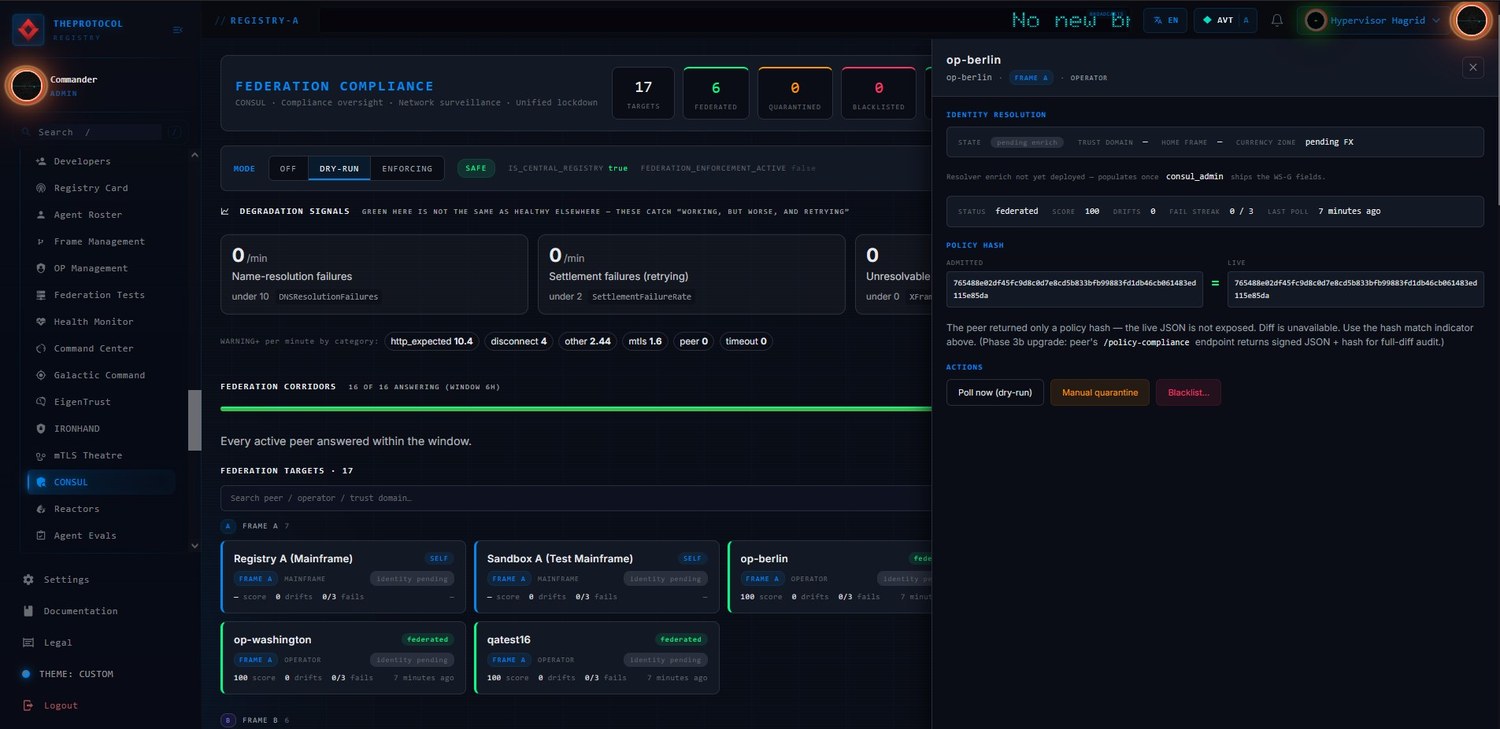
Task: Click the OP Management shield icon
Action: click(42, 268)
